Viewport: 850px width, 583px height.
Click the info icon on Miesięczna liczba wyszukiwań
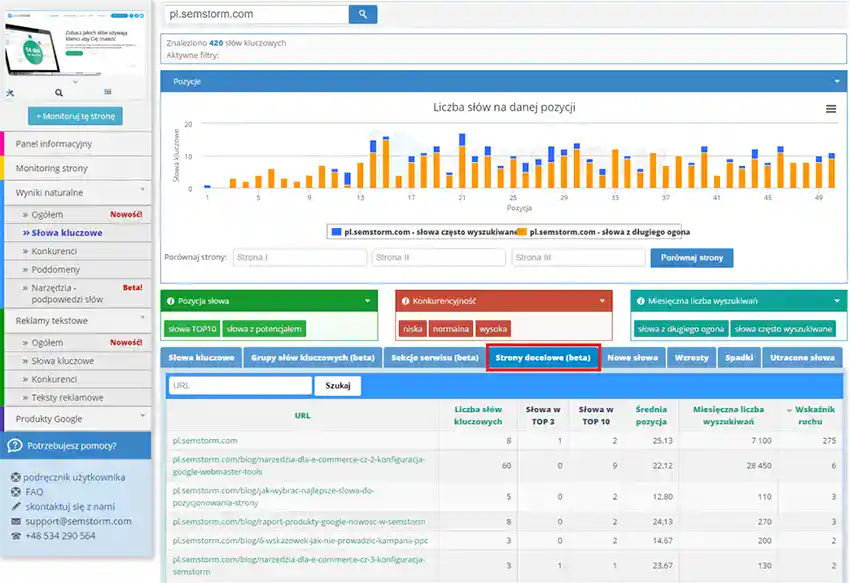click(641, 301)
